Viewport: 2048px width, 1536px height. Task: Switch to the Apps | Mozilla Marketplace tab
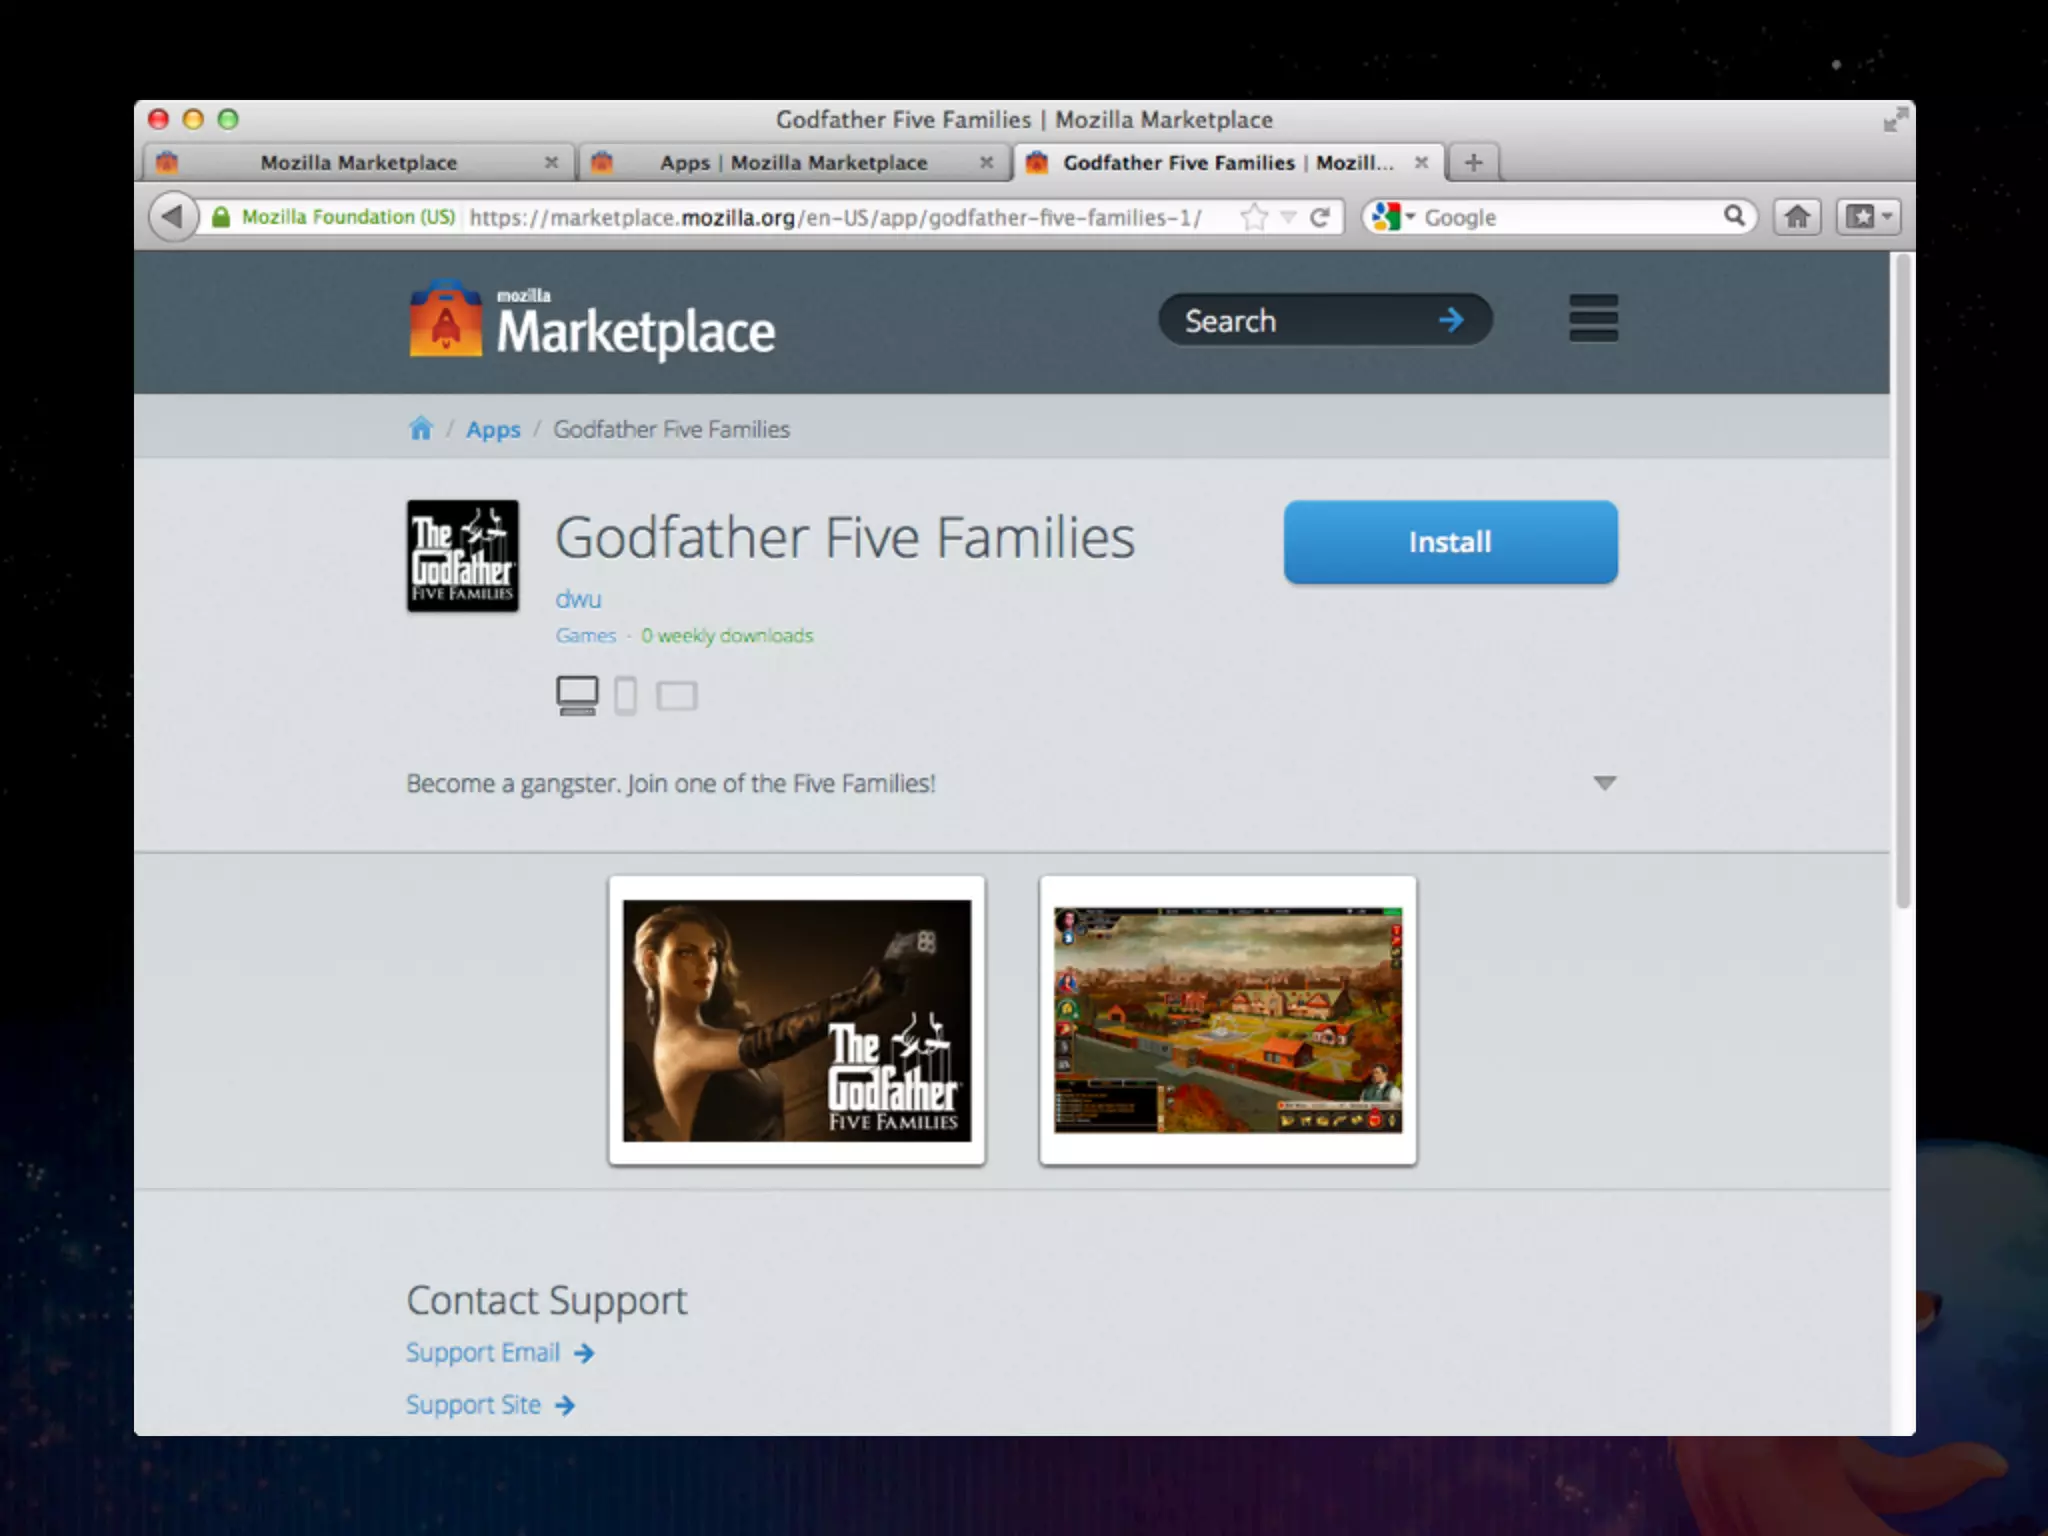[x=793, y=163]
